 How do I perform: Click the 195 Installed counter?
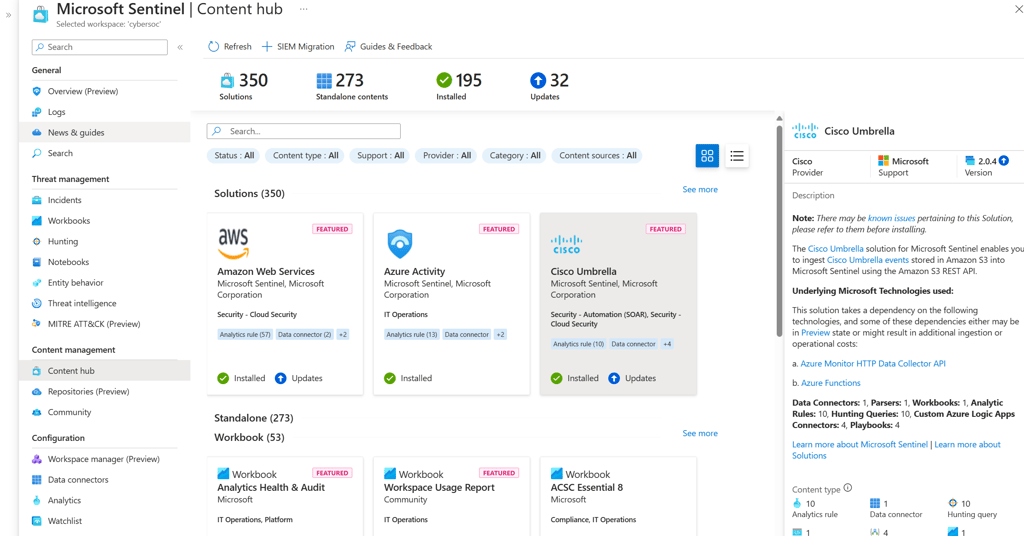click(x=458, y=86)
